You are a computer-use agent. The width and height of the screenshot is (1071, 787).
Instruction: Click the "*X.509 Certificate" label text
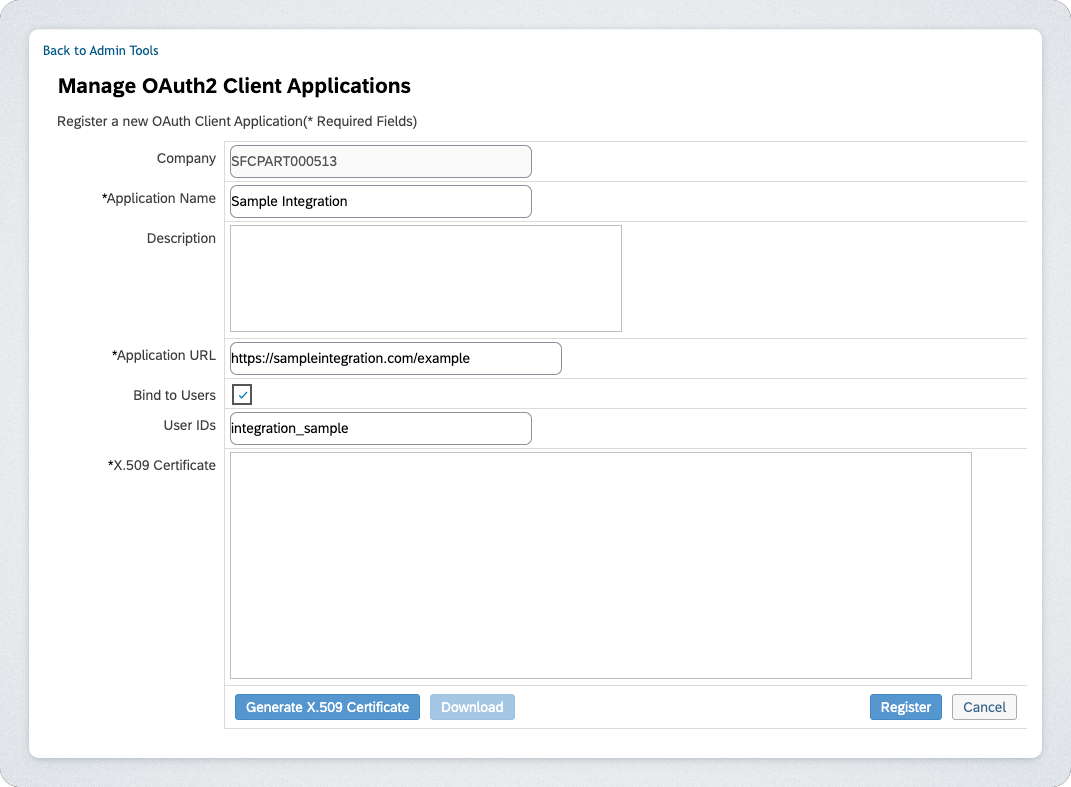162,465
